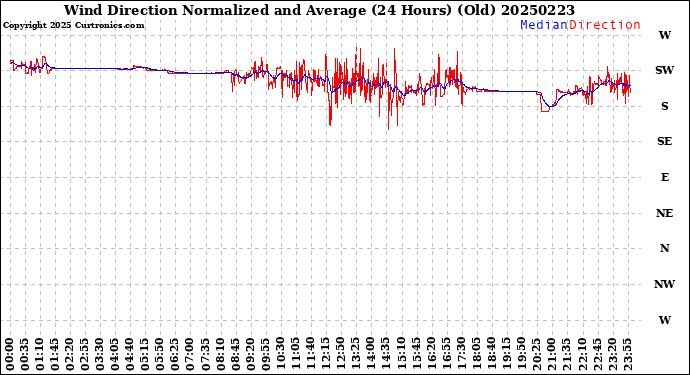This screenshot has width=690, height=375.
Task: Click the "22:10" time axis label
Action: tap(582, 354)
